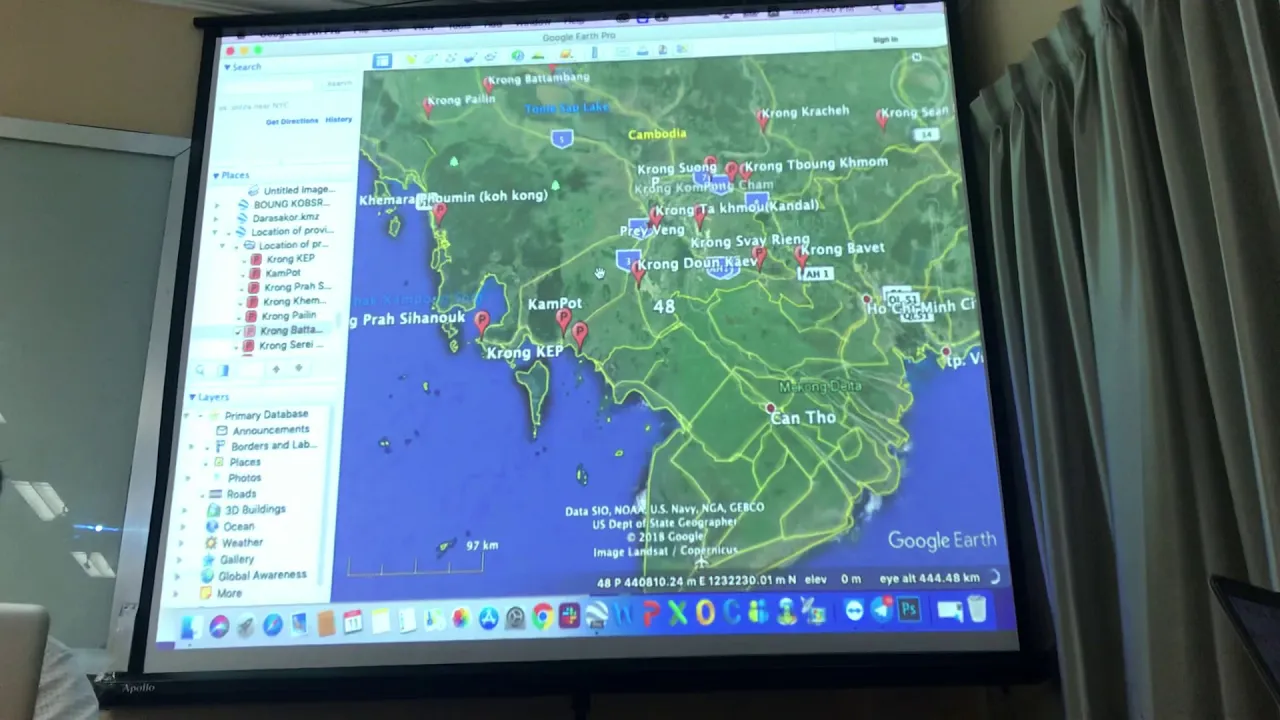
Task: Click the compass North indicator on the map
Action: 917,57
